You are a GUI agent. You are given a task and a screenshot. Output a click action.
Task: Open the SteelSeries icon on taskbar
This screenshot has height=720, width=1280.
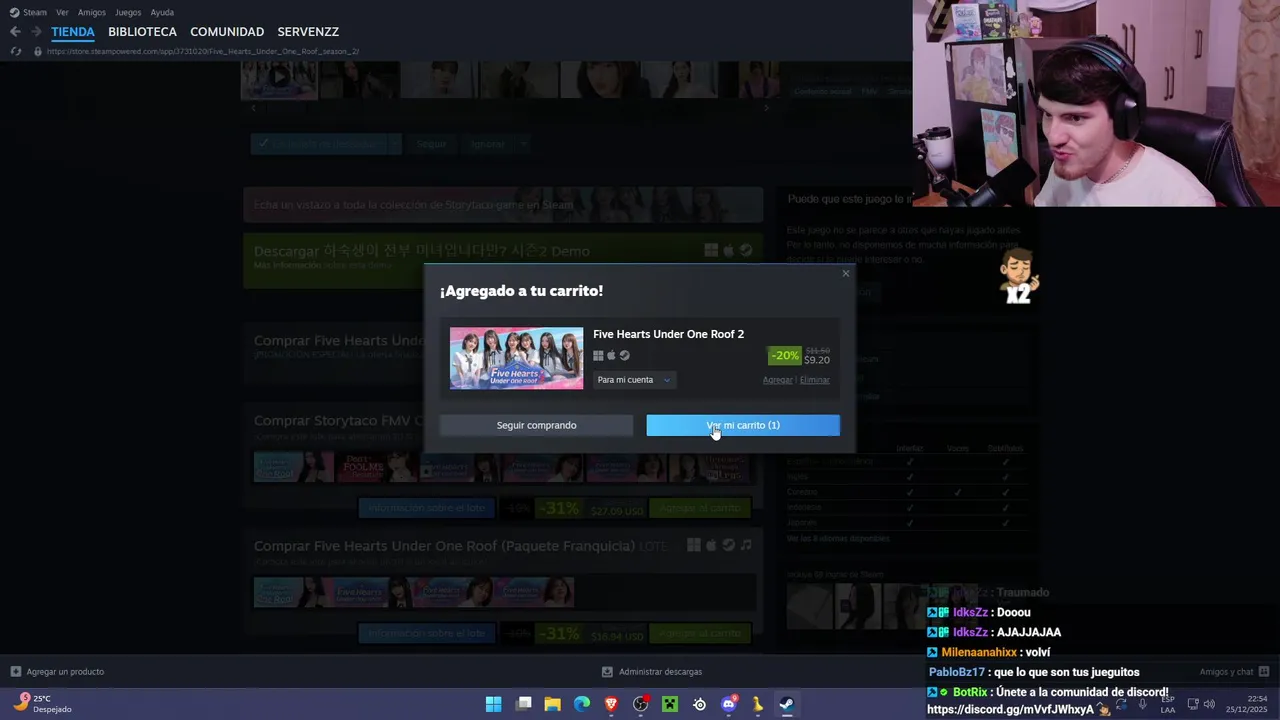tap(699, 704)
